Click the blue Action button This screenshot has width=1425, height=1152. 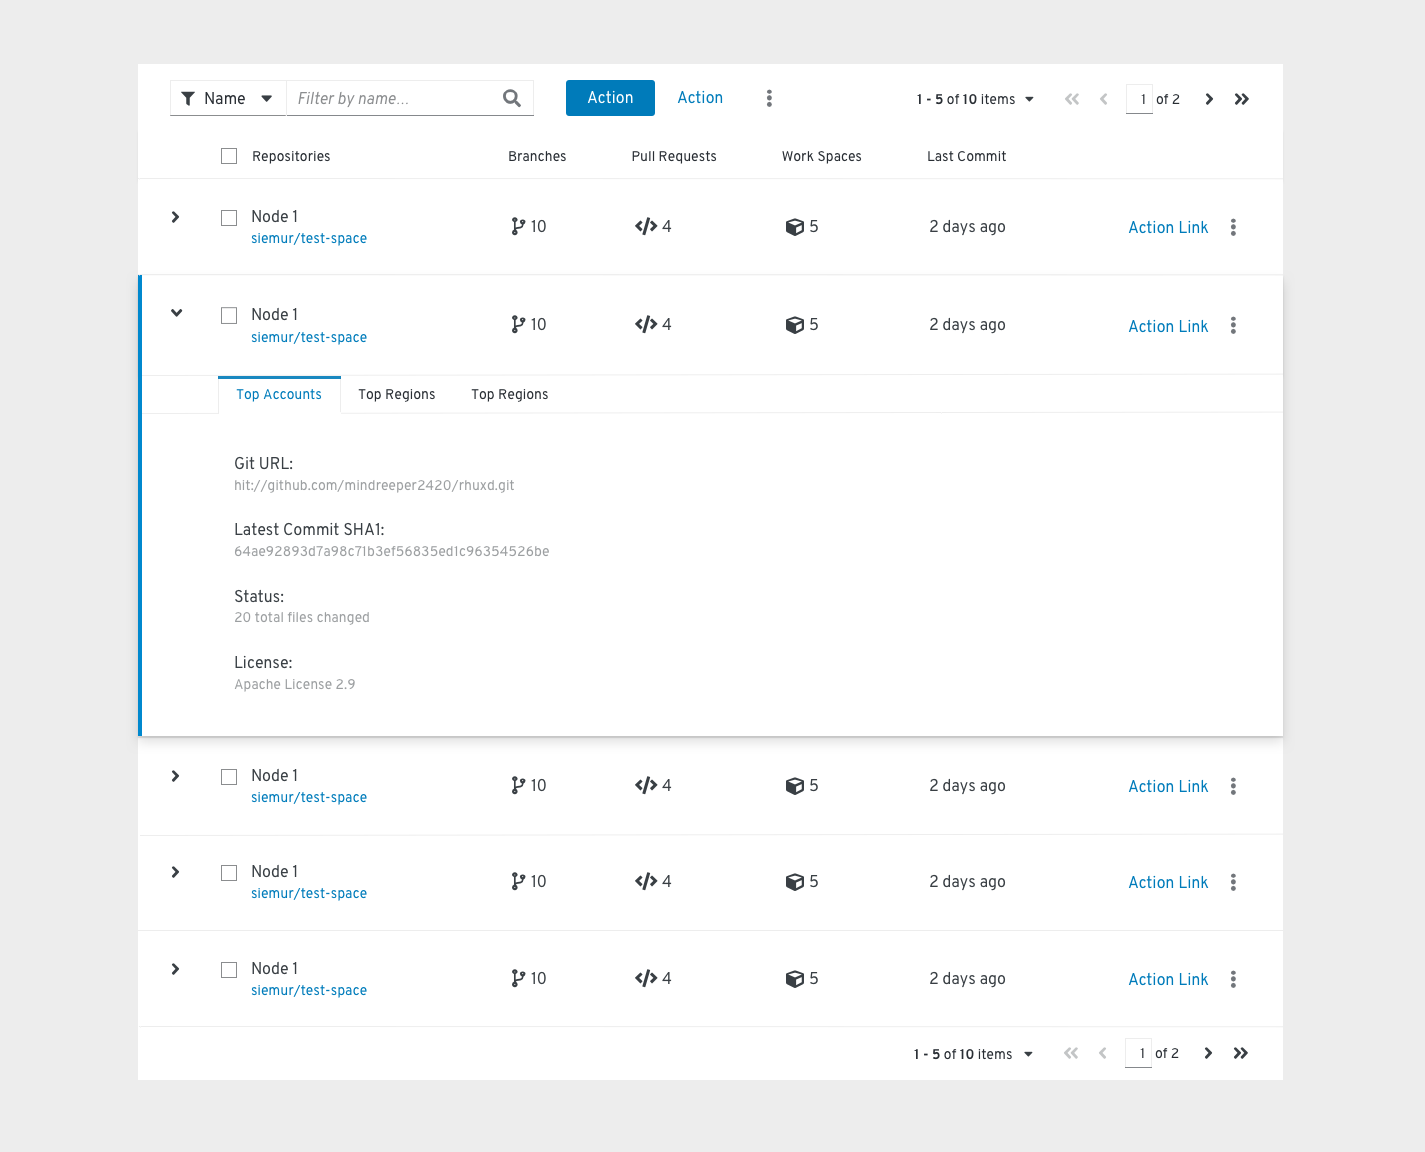(x=610, y=97)
